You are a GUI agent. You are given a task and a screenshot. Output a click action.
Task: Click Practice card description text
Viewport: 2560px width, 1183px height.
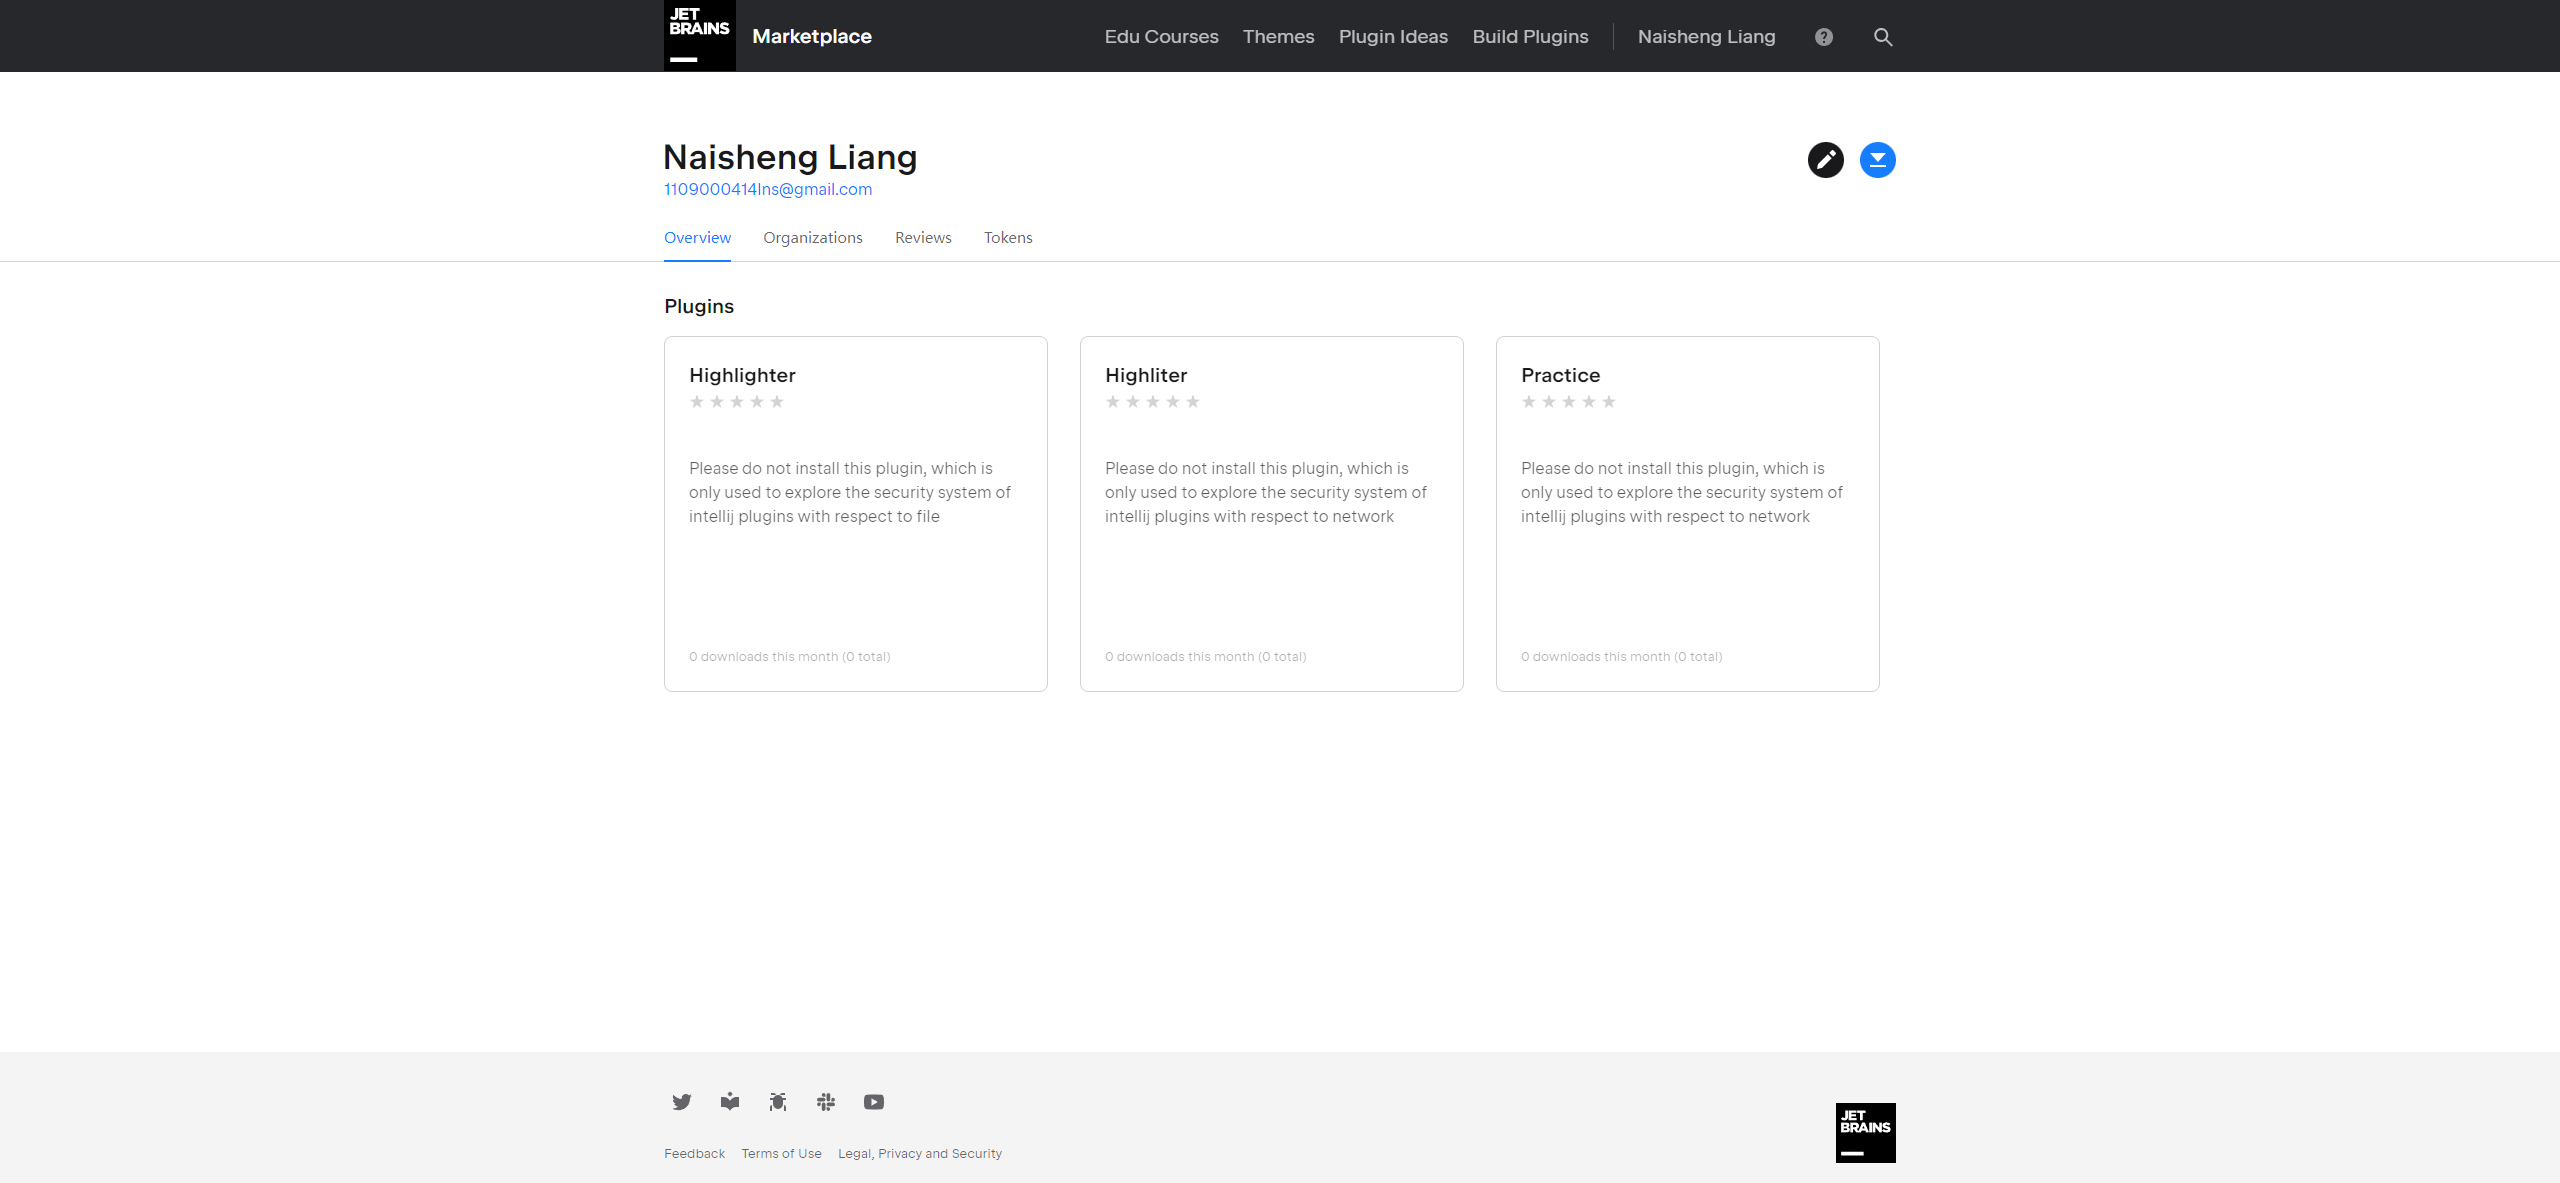1682,492
